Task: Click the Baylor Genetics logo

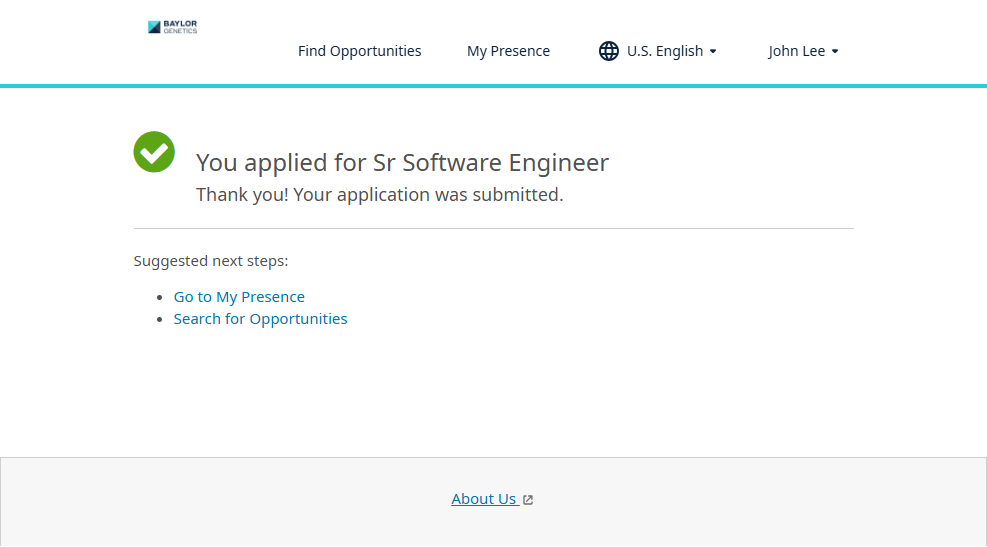Action: (172, 27)
